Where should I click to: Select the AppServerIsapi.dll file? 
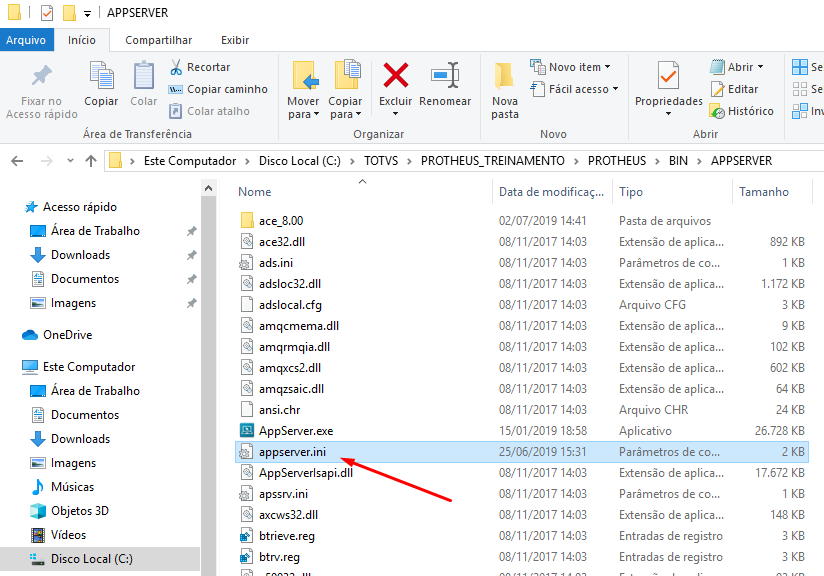coord(306,473)
